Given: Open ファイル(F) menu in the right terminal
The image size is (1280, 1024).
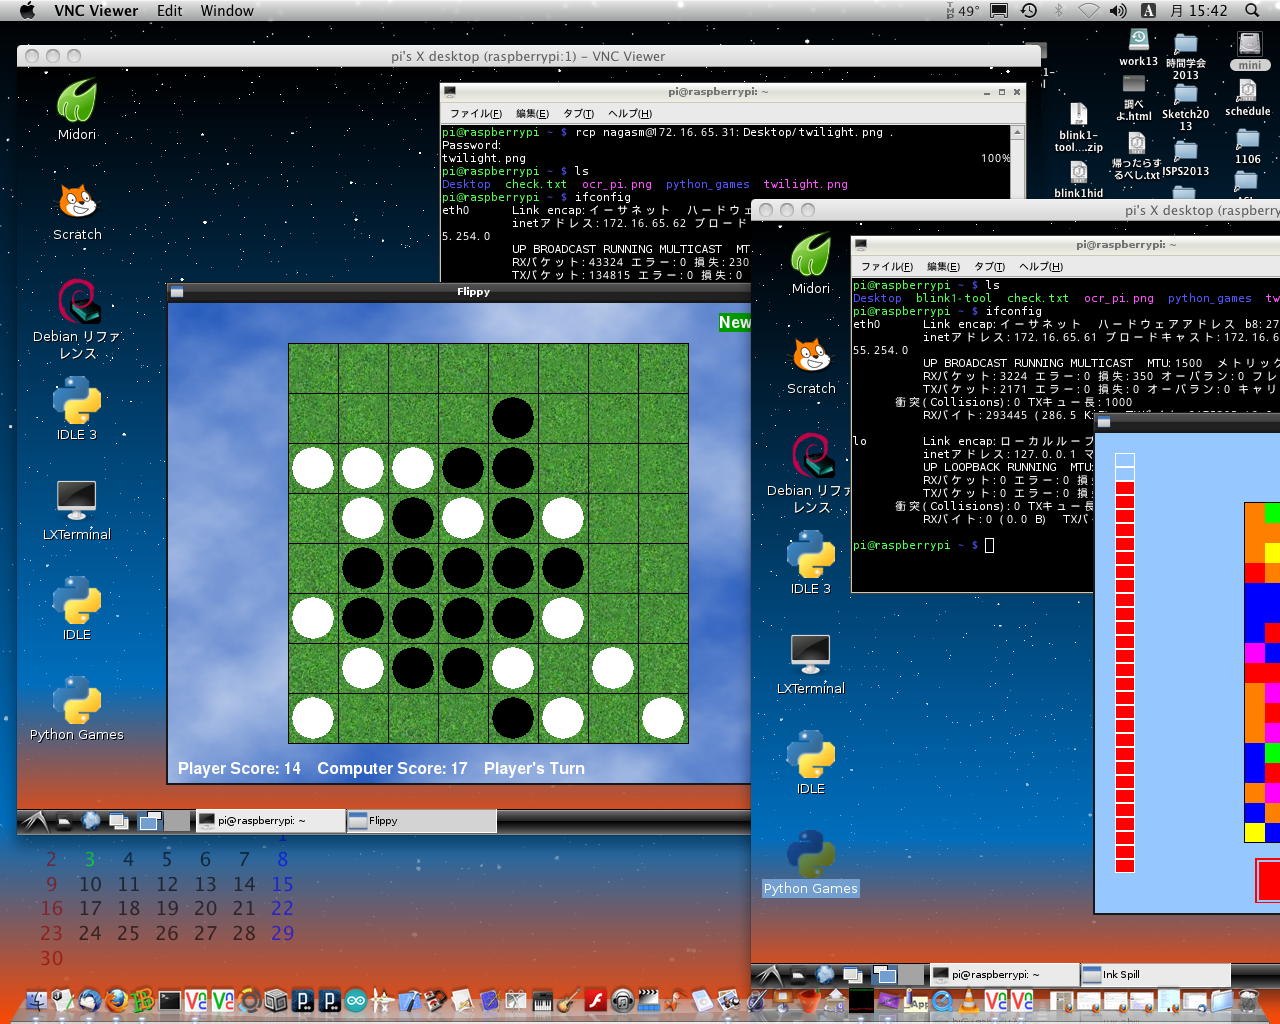Looking at the screenshot, I should (887, 266).
